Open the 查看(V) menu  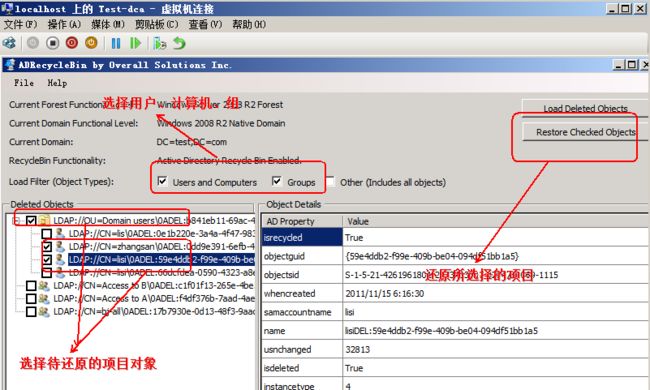205,24
